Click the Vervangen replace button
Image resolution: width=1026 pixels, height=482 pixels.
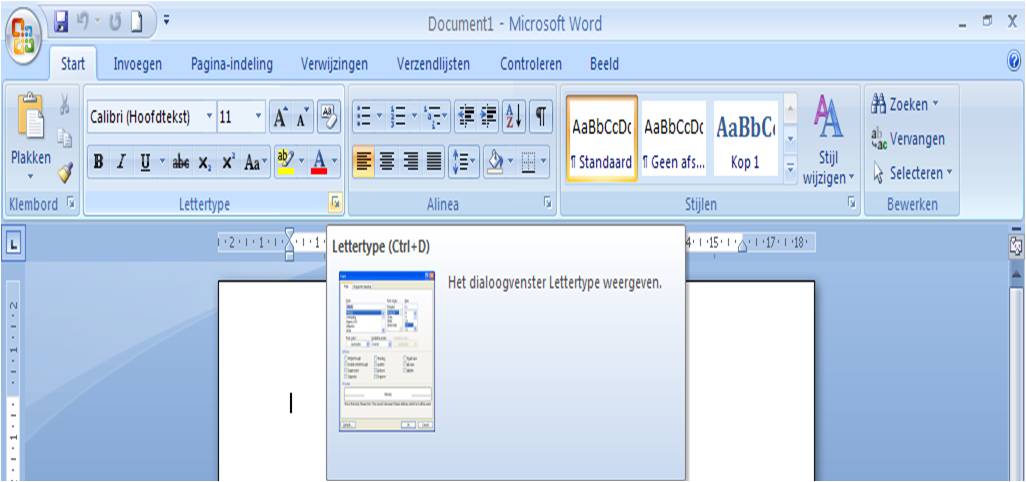point(908,139)
